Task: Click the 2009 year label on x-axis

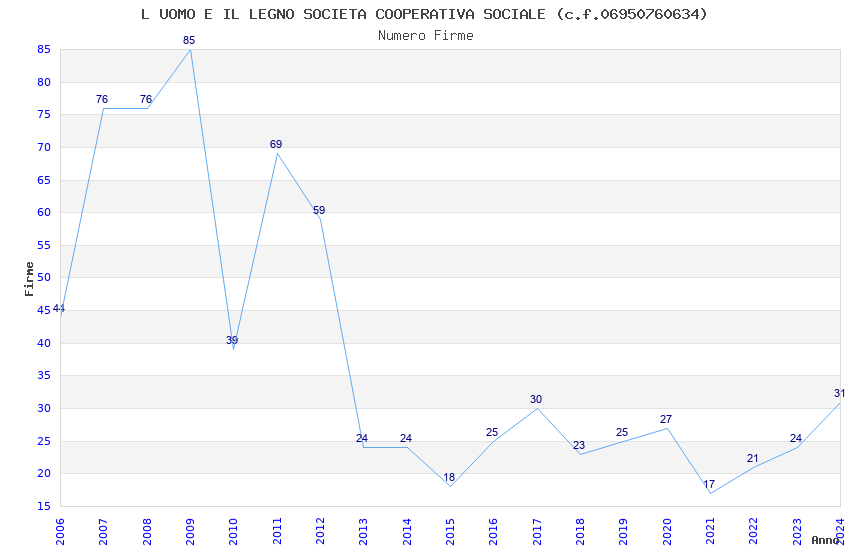Action: [x=190, y=531]
